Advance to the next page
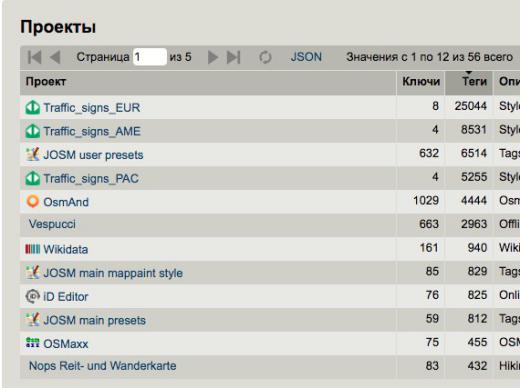 (213, 57)
